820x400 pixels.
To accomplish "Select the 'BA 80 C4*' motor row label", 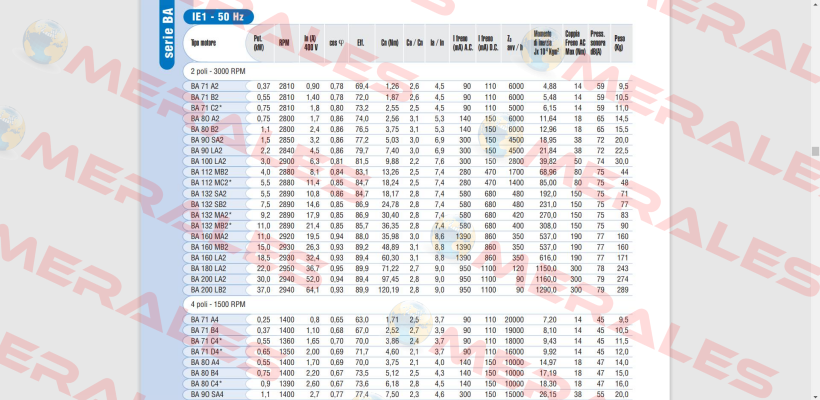I will coord(206,384).
